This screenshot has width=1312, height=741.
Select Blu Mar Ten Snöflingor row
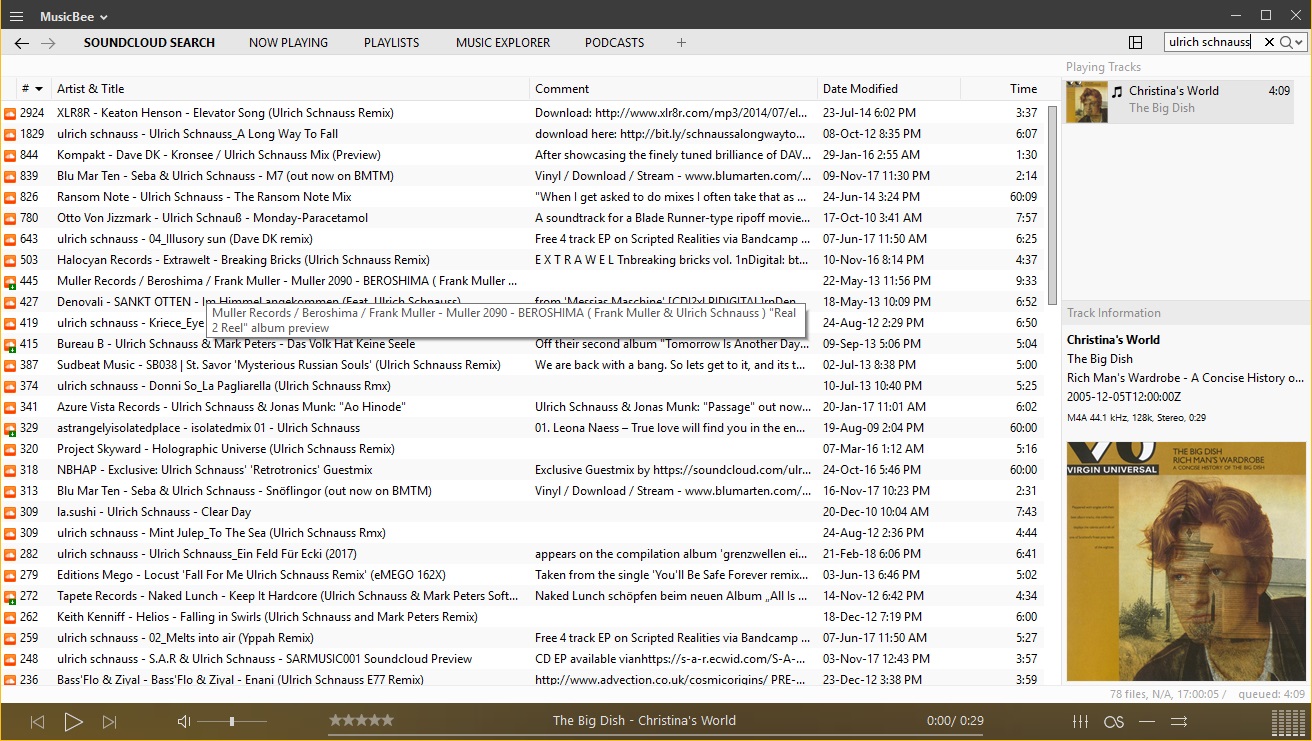coord(521,491)
